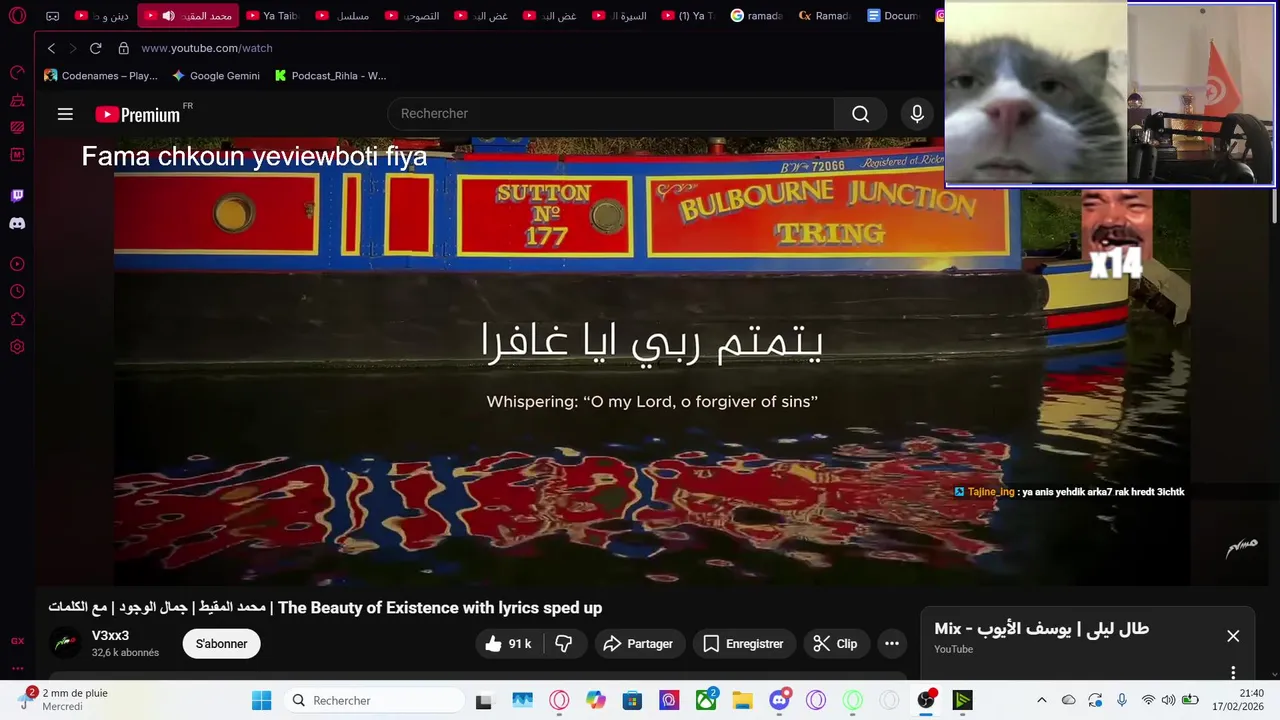The height and width of the screenshot is (720, 1280).
Task: Toggle the taskbar microphone tray icon
Action: pos(1122,700)
